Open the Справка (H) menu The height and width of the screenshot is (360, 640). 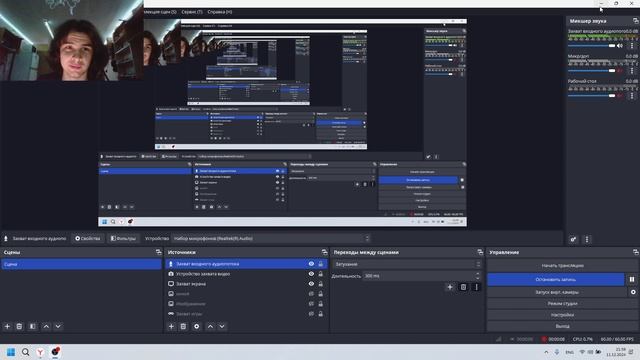pyautogui.click(x=220, y=12)
